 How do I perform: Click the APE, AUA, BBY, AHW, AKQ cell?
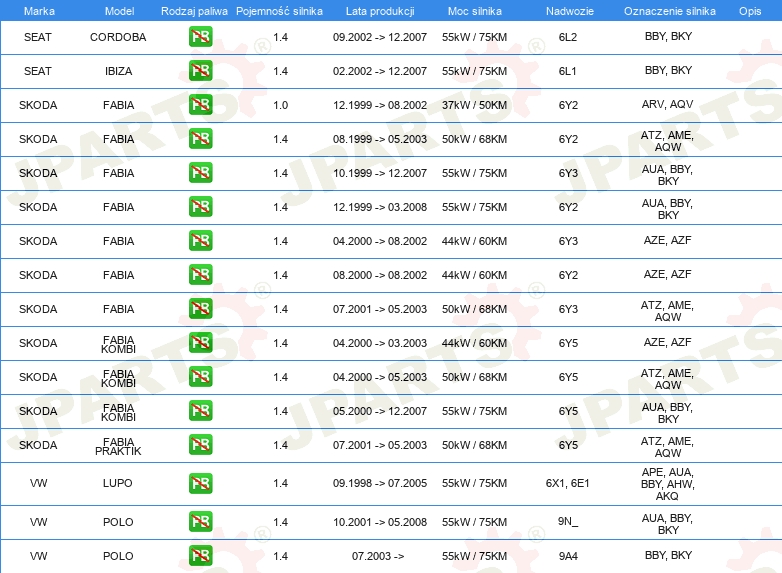tap(668, 484)
